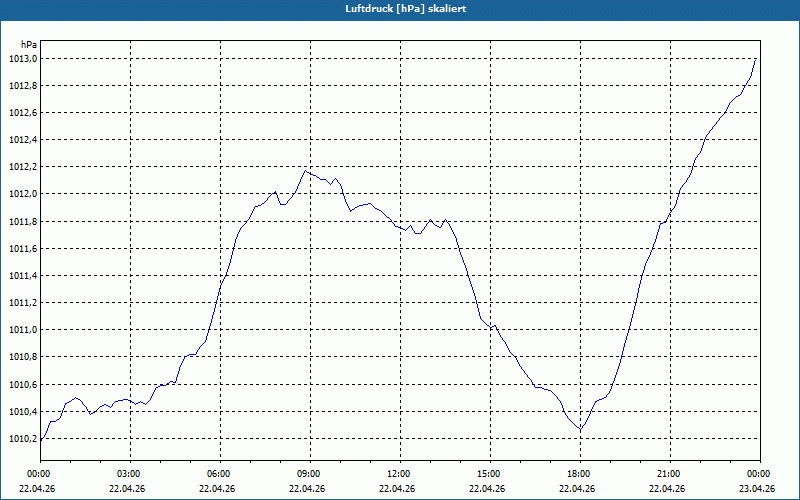Click the title 'Luftdruck [hPa] skaliert'
800x500 pixels.
405,9
